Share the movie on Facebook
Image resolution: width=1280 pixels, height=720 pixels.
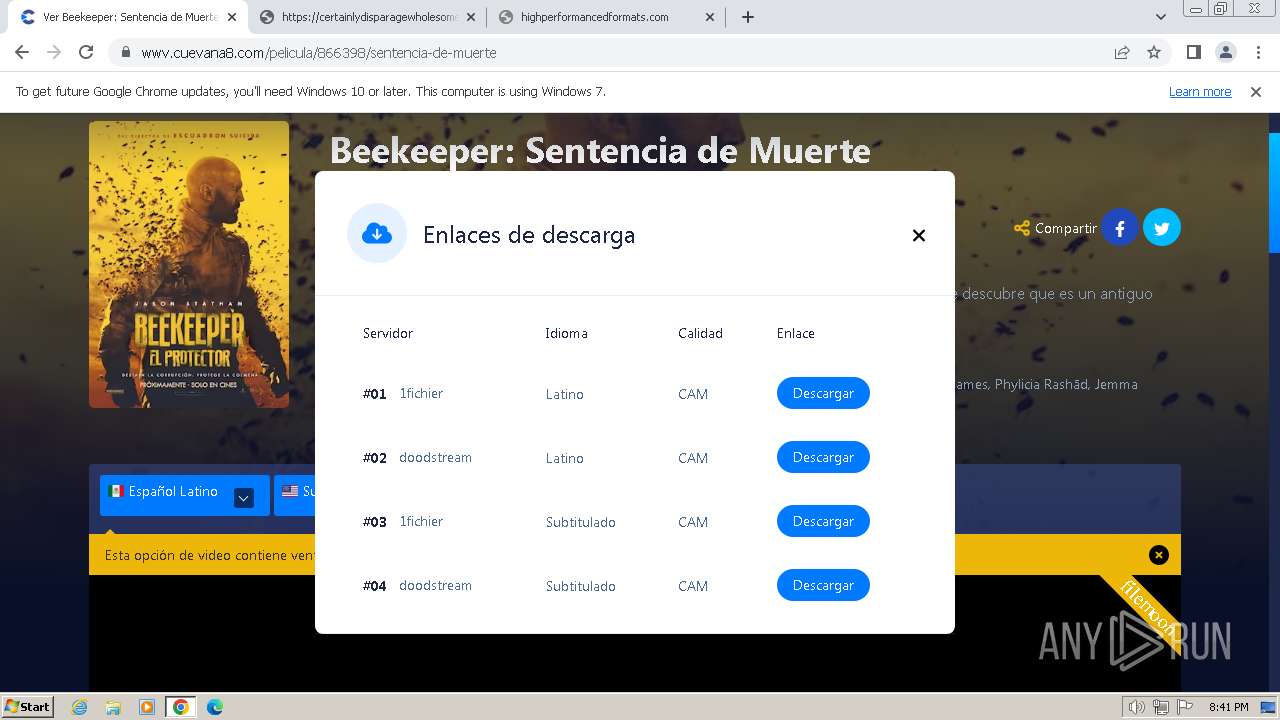pyautogui.click(x=1120, y=228)
